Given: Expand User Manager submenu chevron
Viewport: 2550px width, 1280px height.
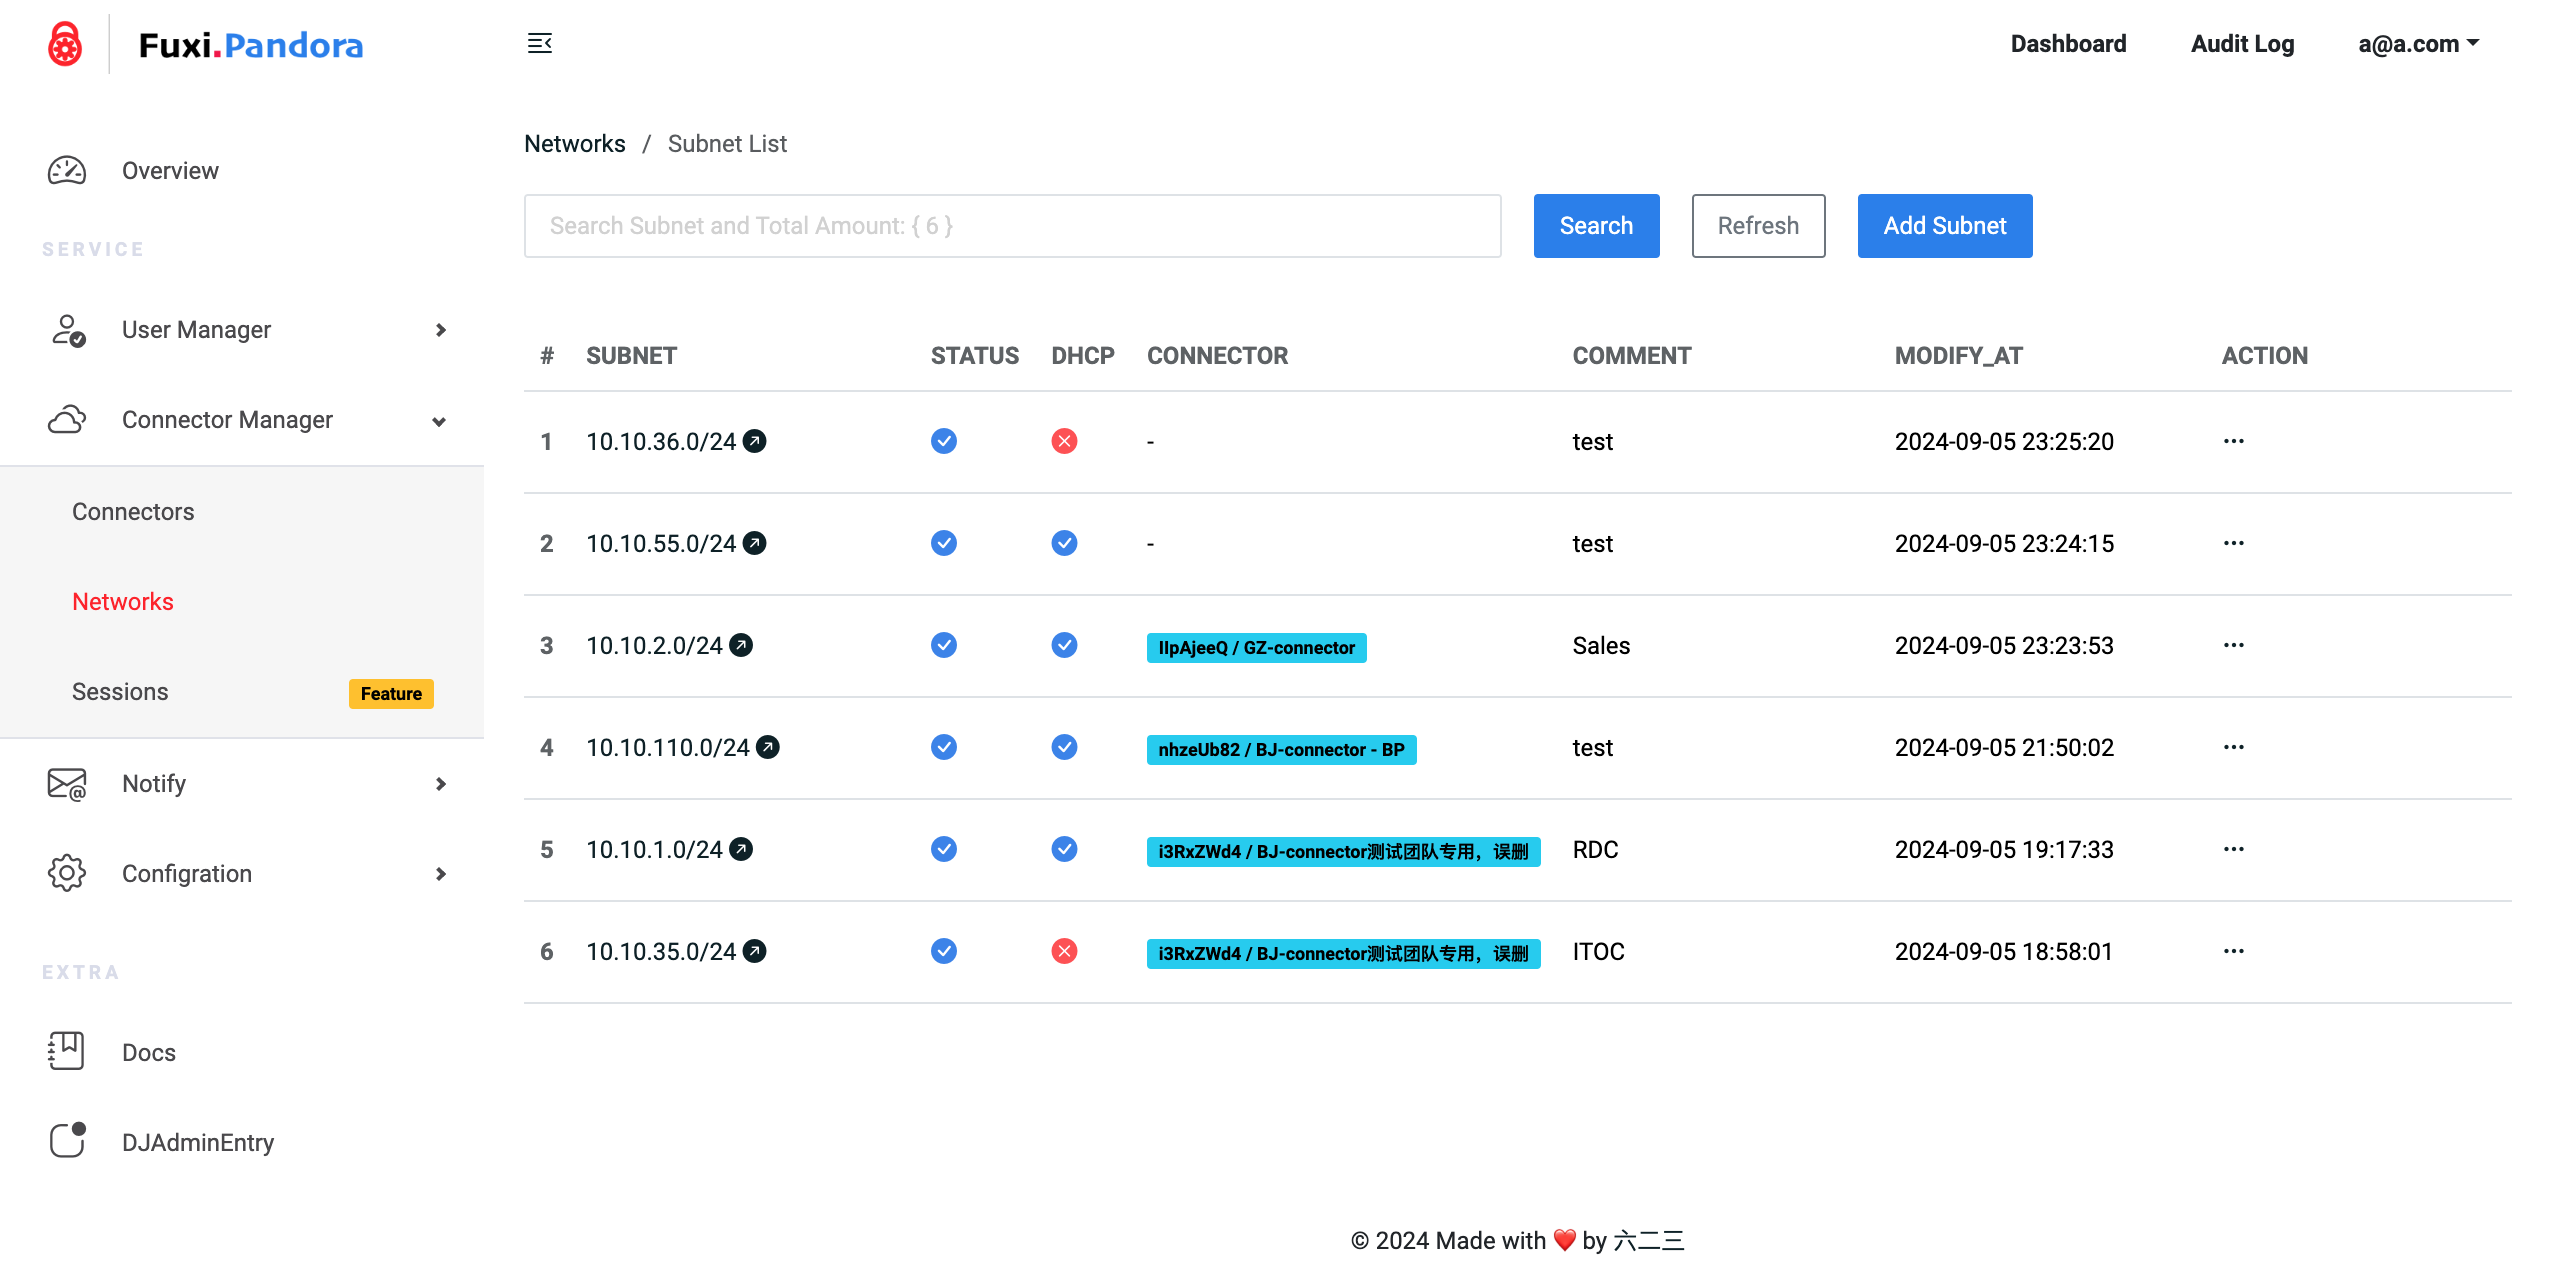Looking at the screenshot, I should click(x=440, y=330).
